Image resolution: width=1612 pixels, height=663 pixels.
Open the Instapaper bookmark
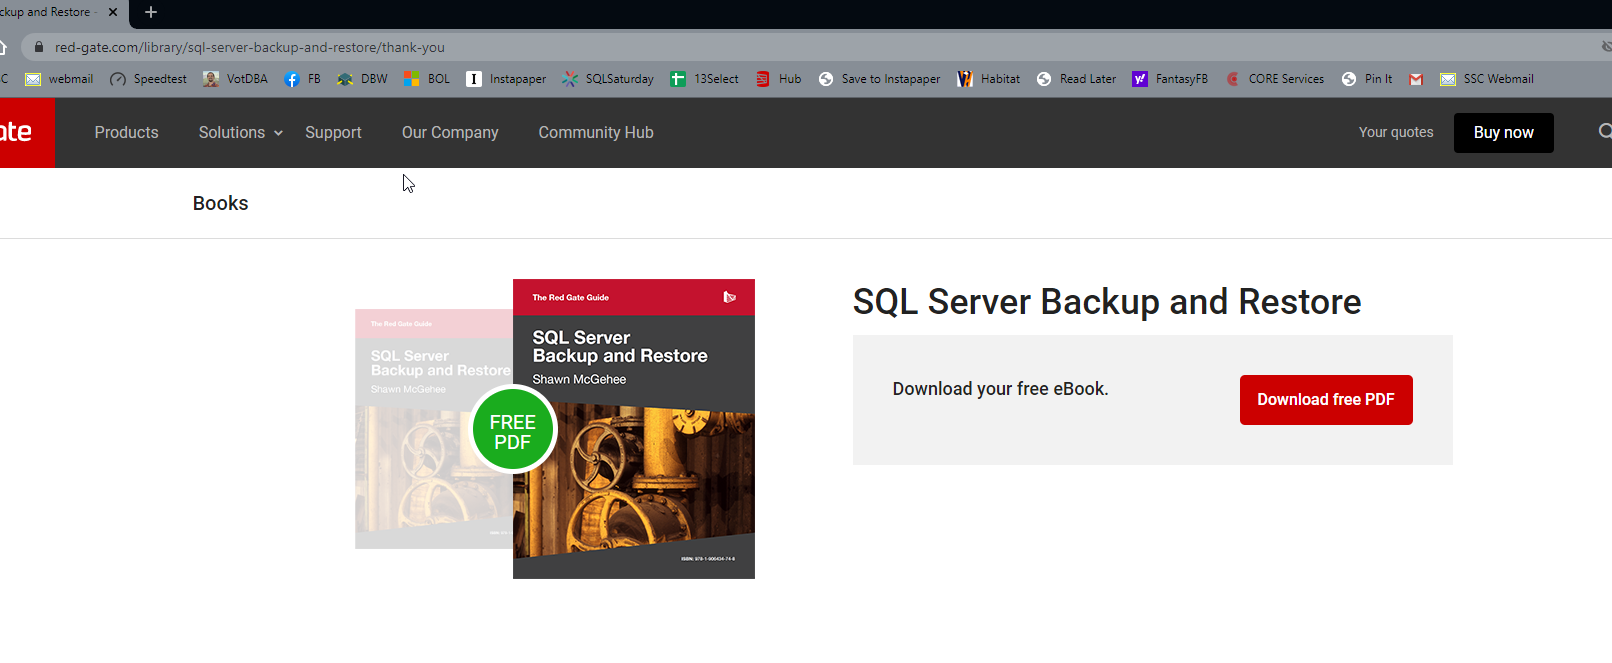pyautogui.click(x=506, y=79)
